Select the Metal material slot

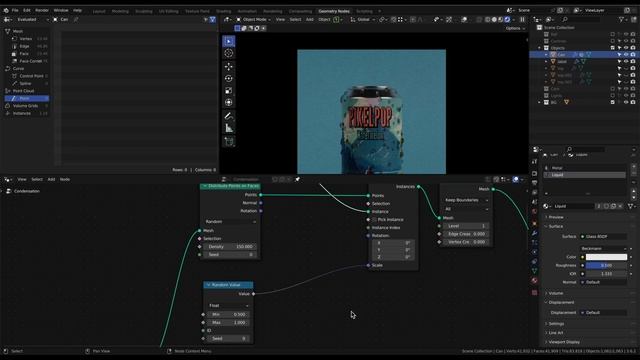point(585,168)
